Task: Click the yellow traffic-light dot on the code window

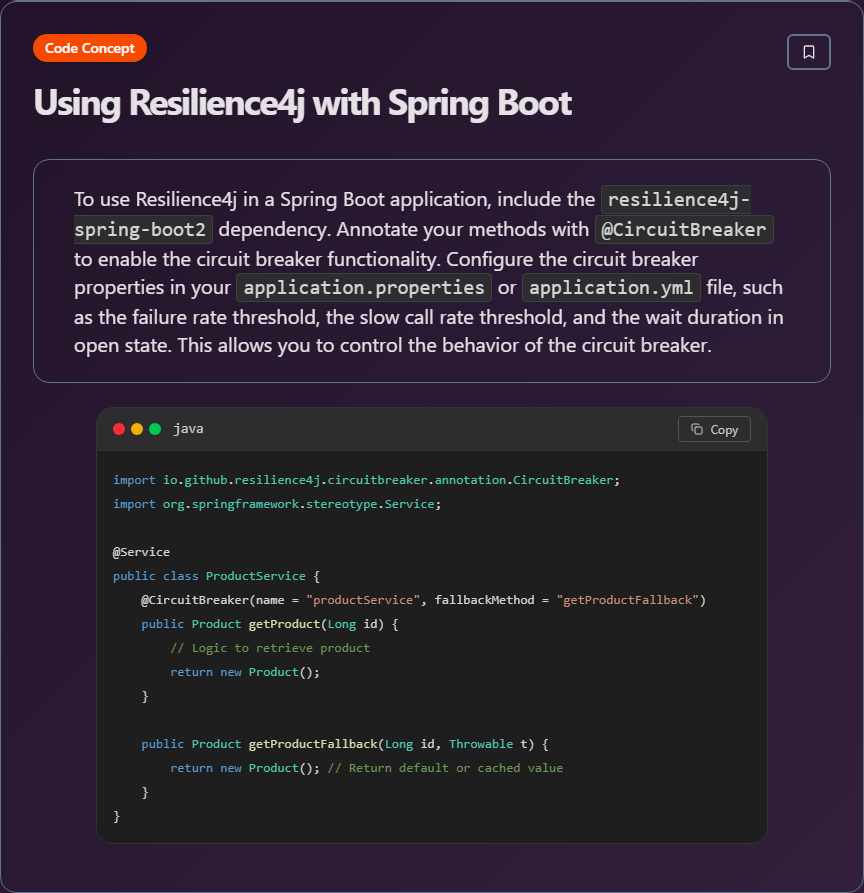Action: pos(137,427)
